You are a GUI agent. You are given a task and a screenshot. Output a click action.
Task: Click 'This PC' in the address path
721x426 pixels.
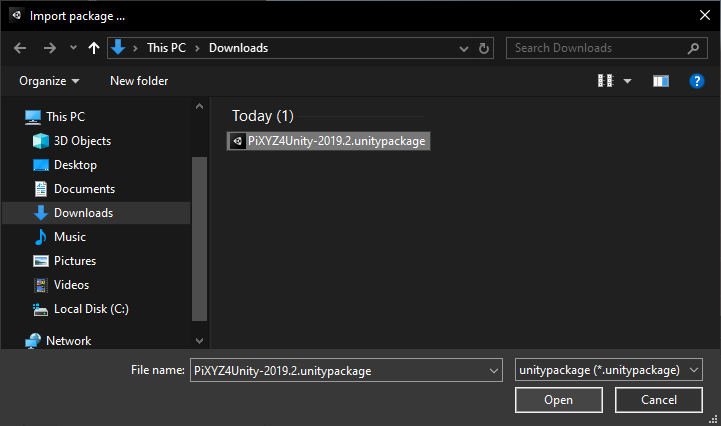166,48
